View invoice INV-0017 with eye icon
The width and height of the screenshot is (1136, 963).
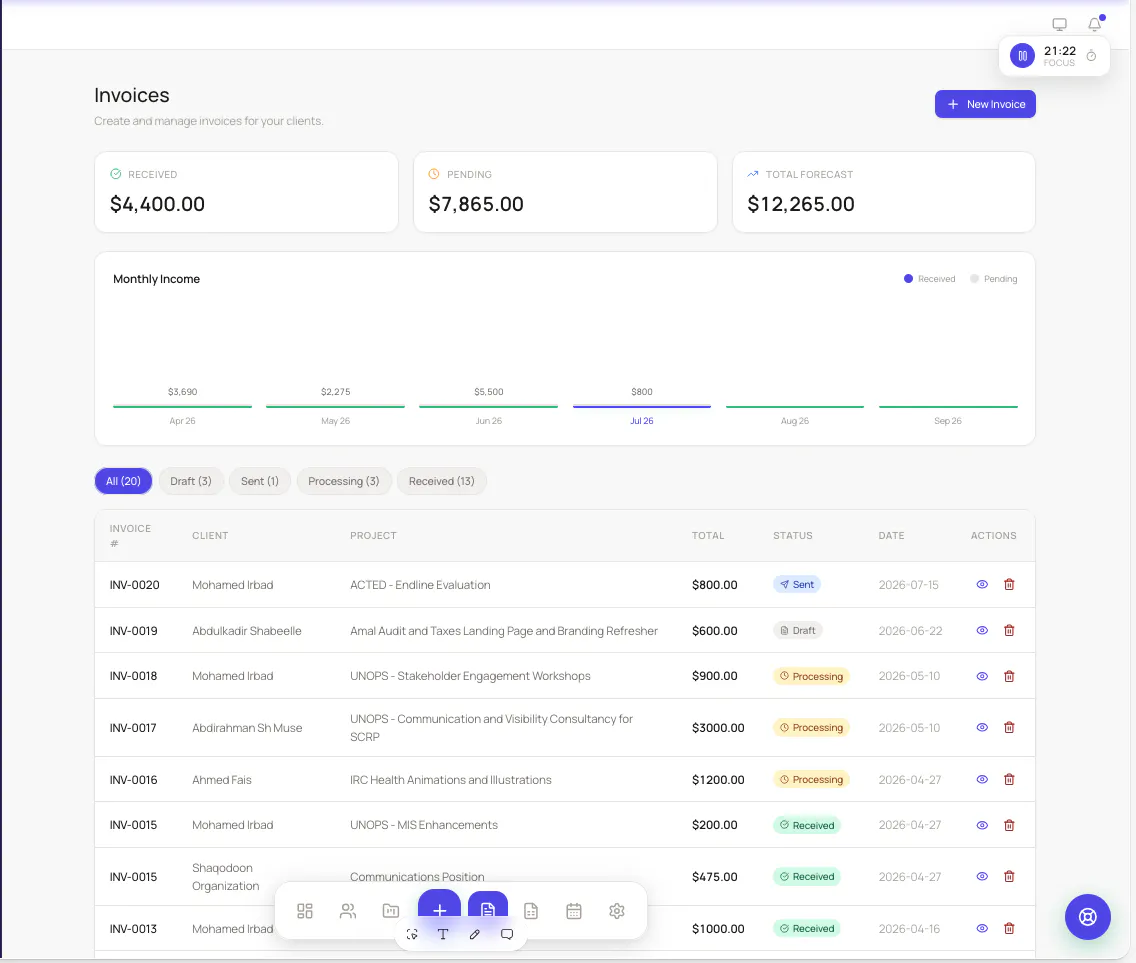[x=982, y=728]
